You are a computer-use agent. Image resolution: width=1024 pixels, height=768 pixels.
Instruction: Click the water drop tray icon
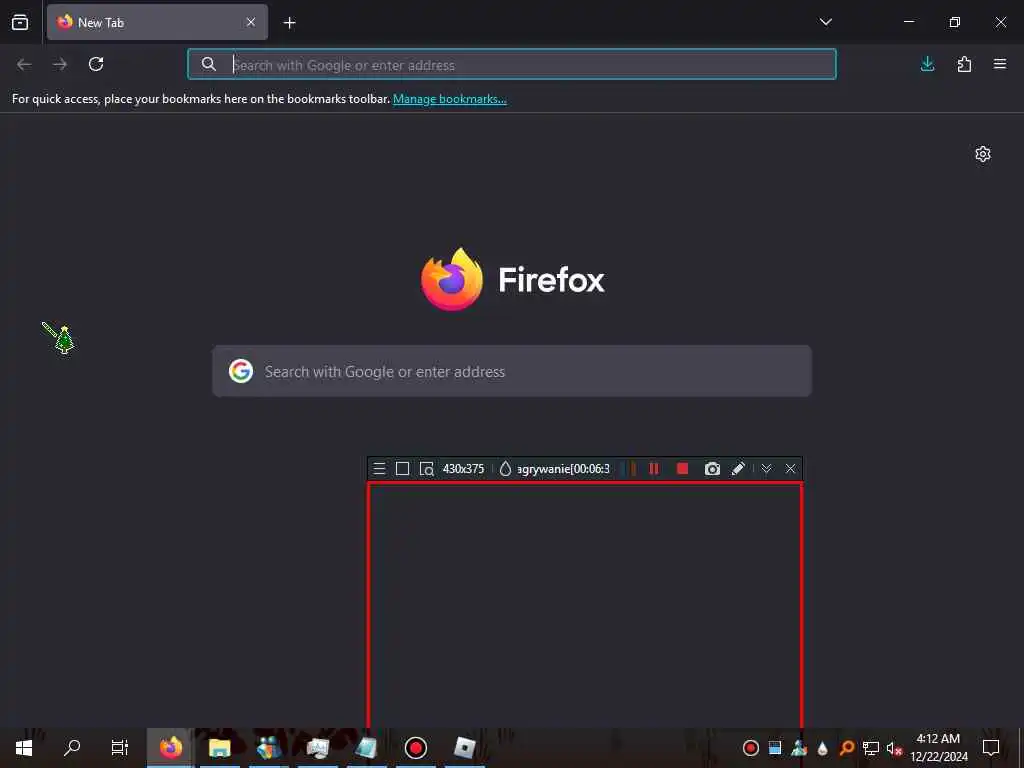[x=823, y=748]
